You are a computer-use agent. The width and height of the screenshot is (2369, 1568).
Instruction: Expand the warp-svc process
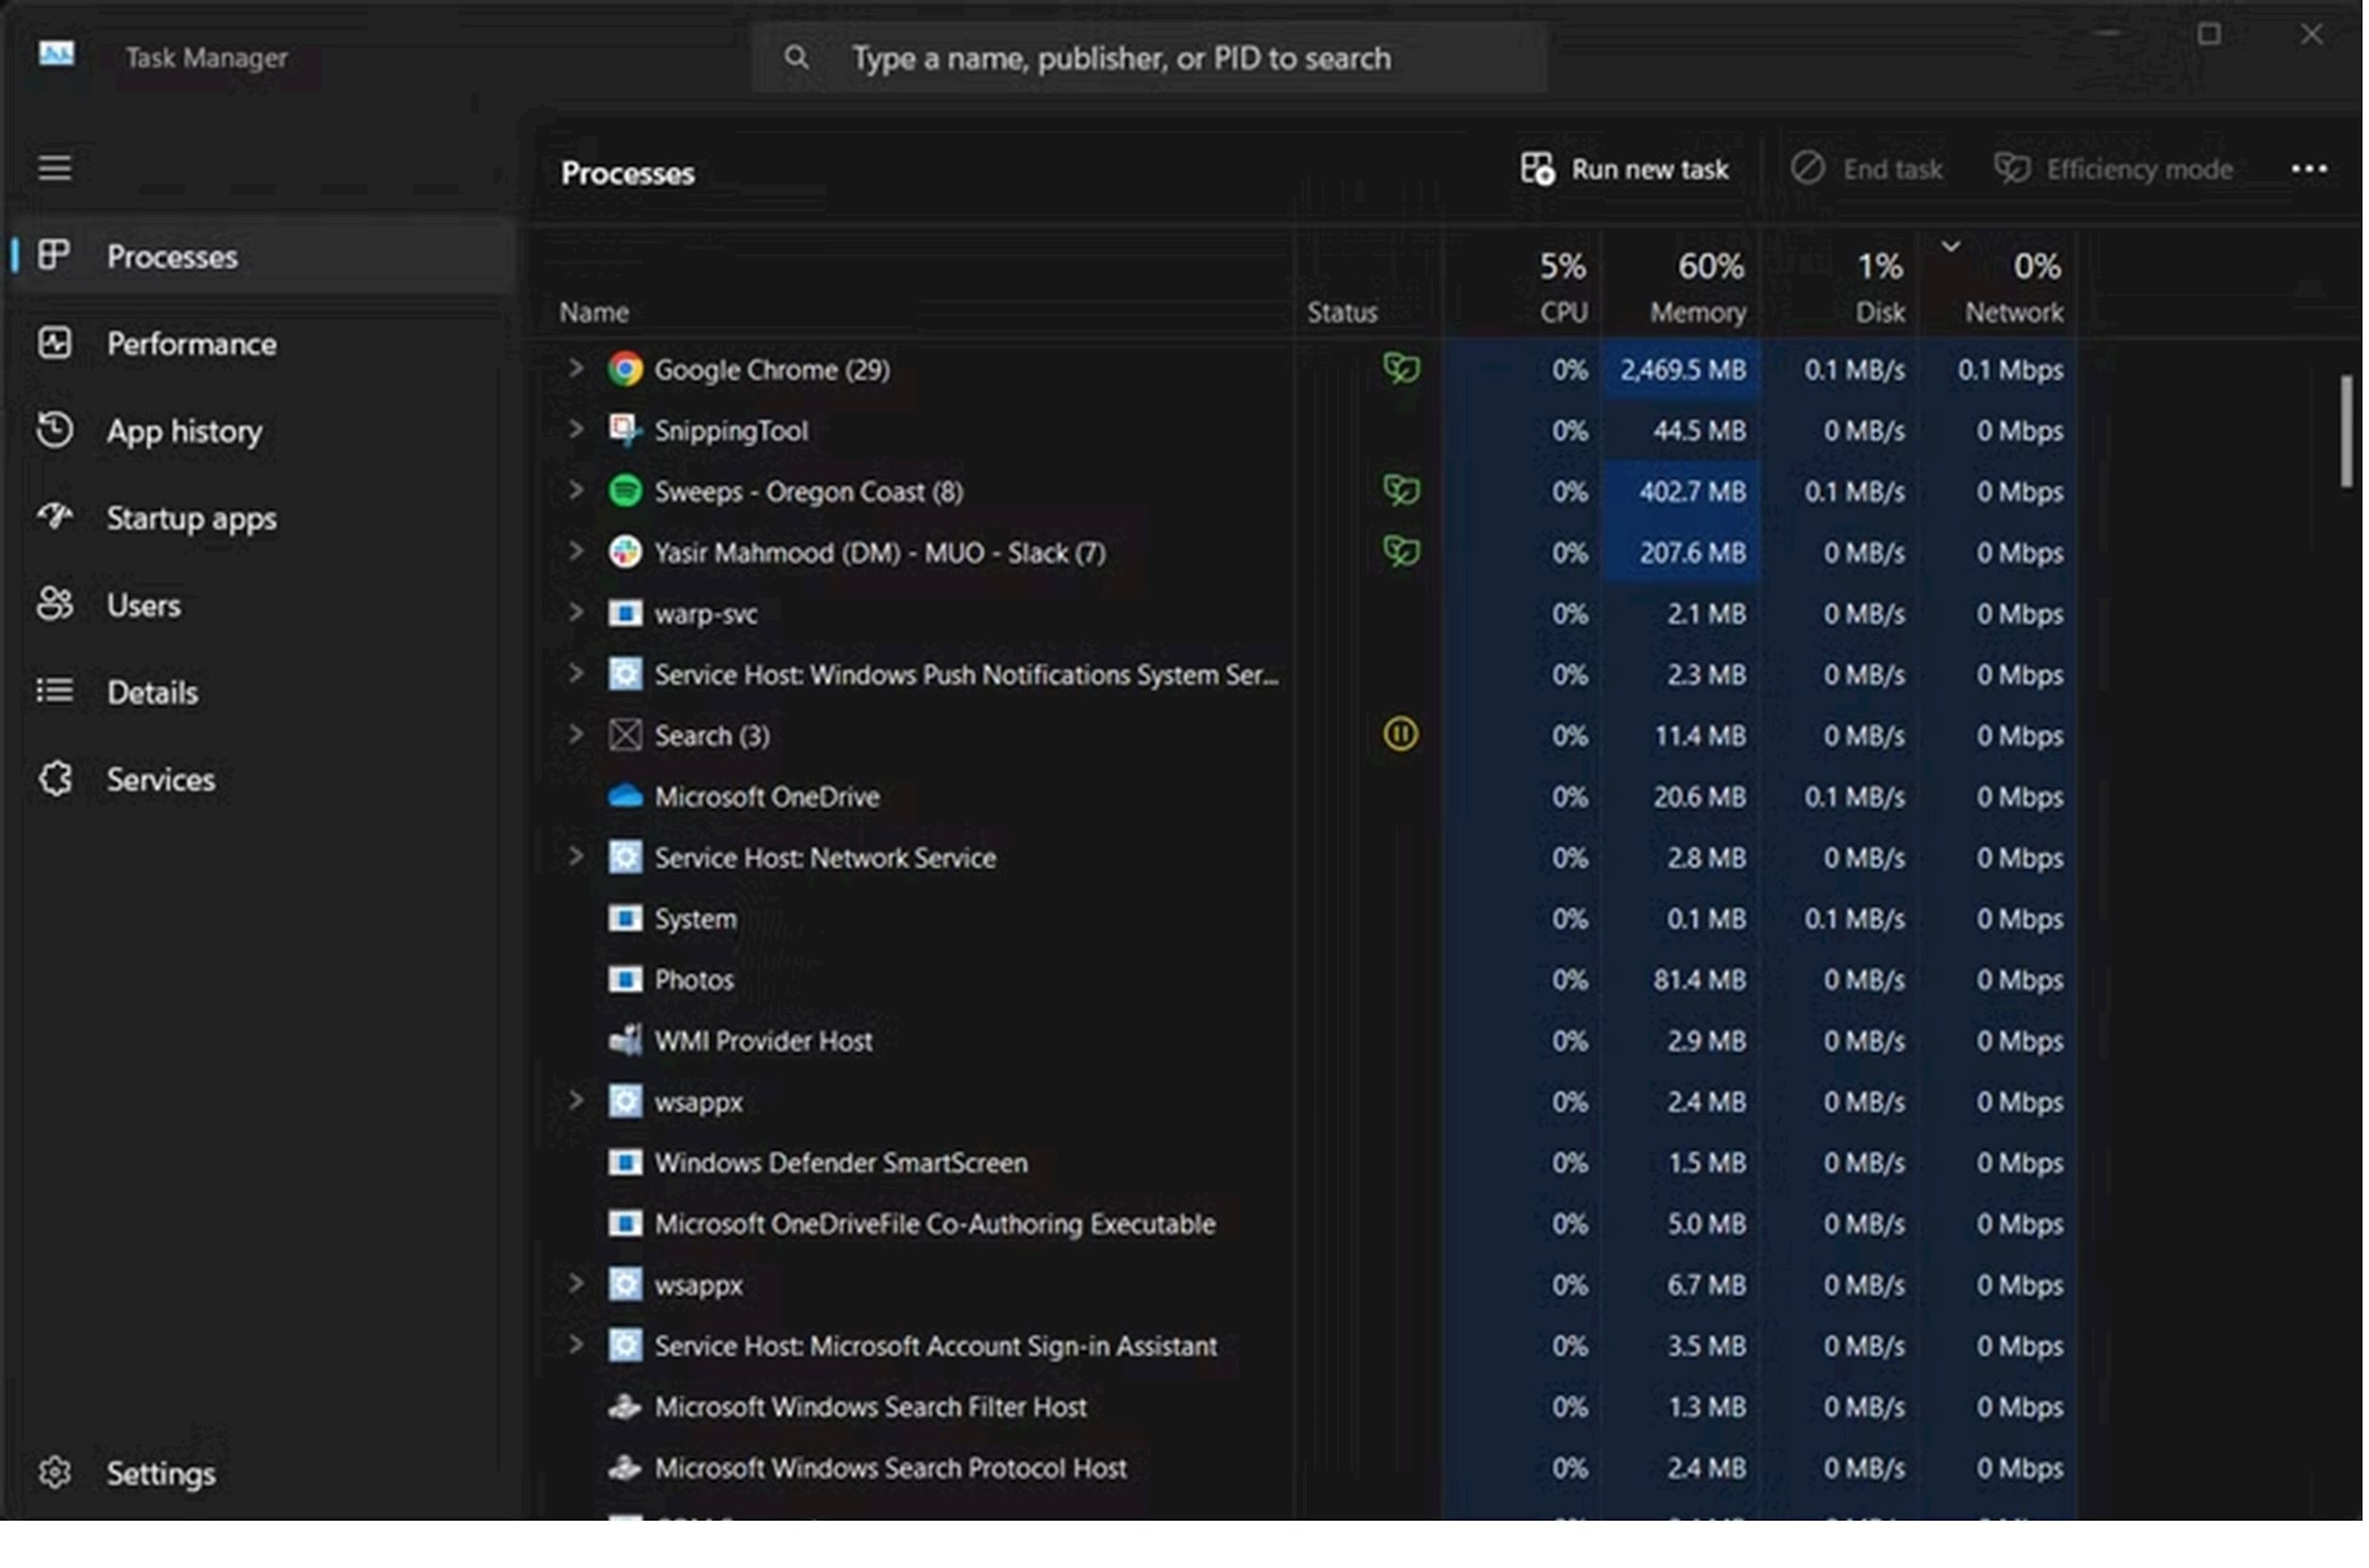tap(576, 612)
